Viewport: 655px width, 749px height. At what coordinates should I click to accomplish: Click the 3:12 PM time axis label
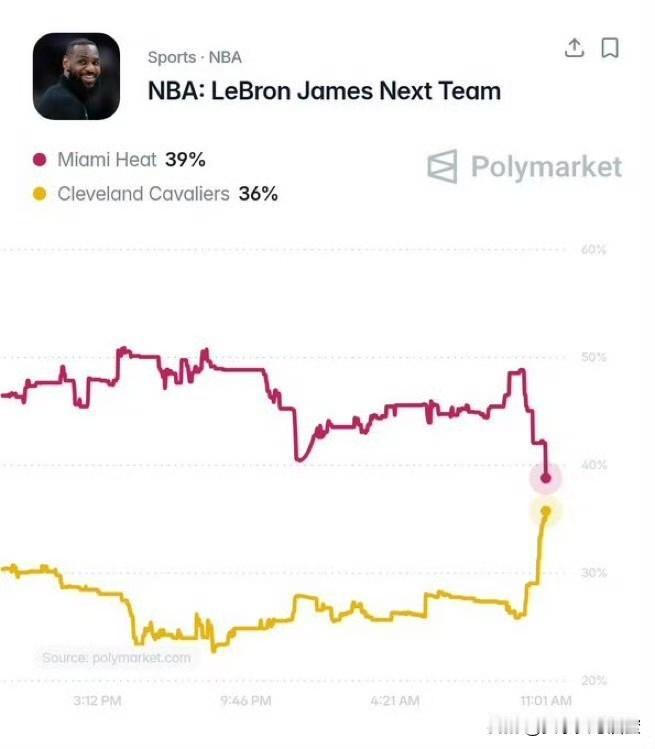tap(97, 701)
